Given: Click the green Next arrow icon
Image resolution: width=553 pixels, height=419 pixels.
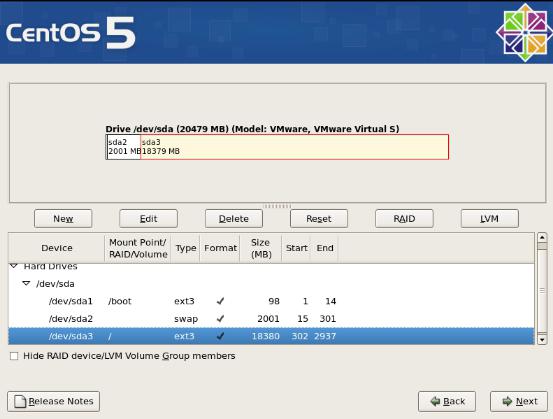Looking at the screenshot, I should point(507,401).
